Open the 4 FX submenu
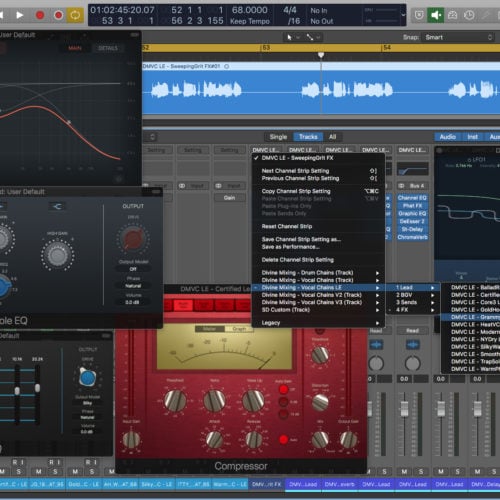 click(414, 310)
